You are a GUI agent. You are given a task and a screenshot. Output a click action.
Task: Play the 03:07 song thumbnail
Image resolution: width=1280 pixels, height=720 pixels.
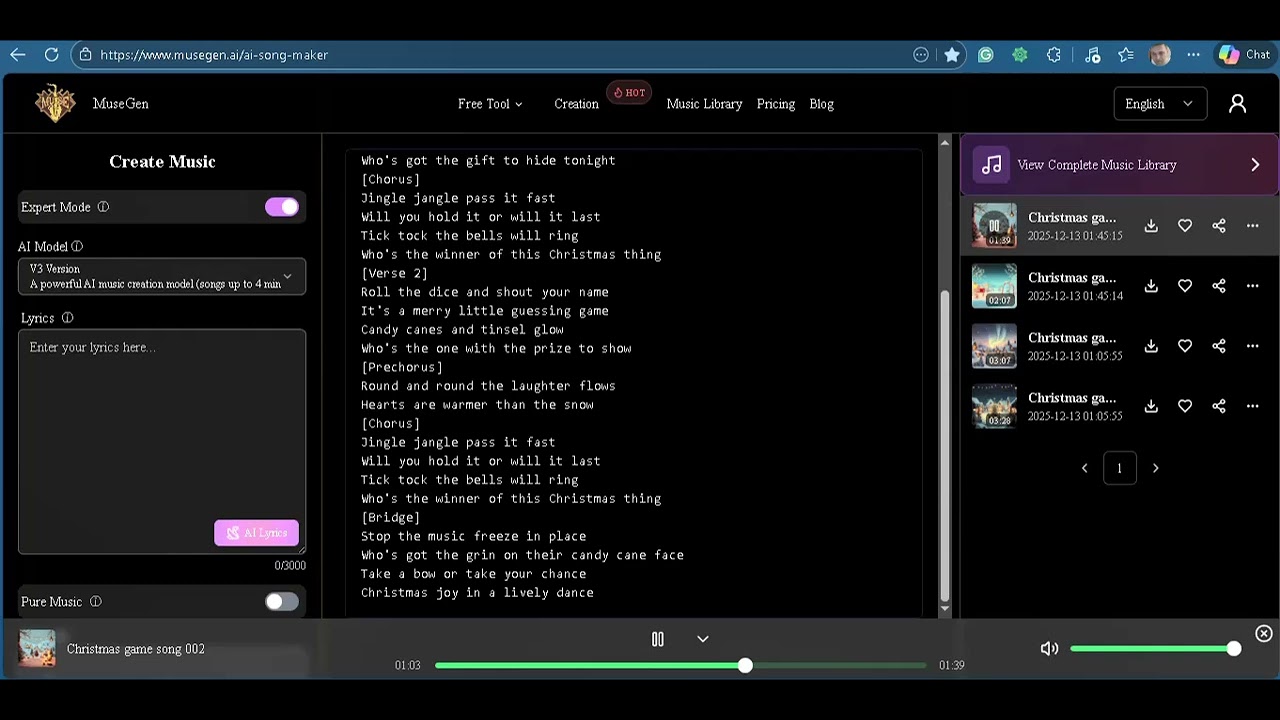994,346
